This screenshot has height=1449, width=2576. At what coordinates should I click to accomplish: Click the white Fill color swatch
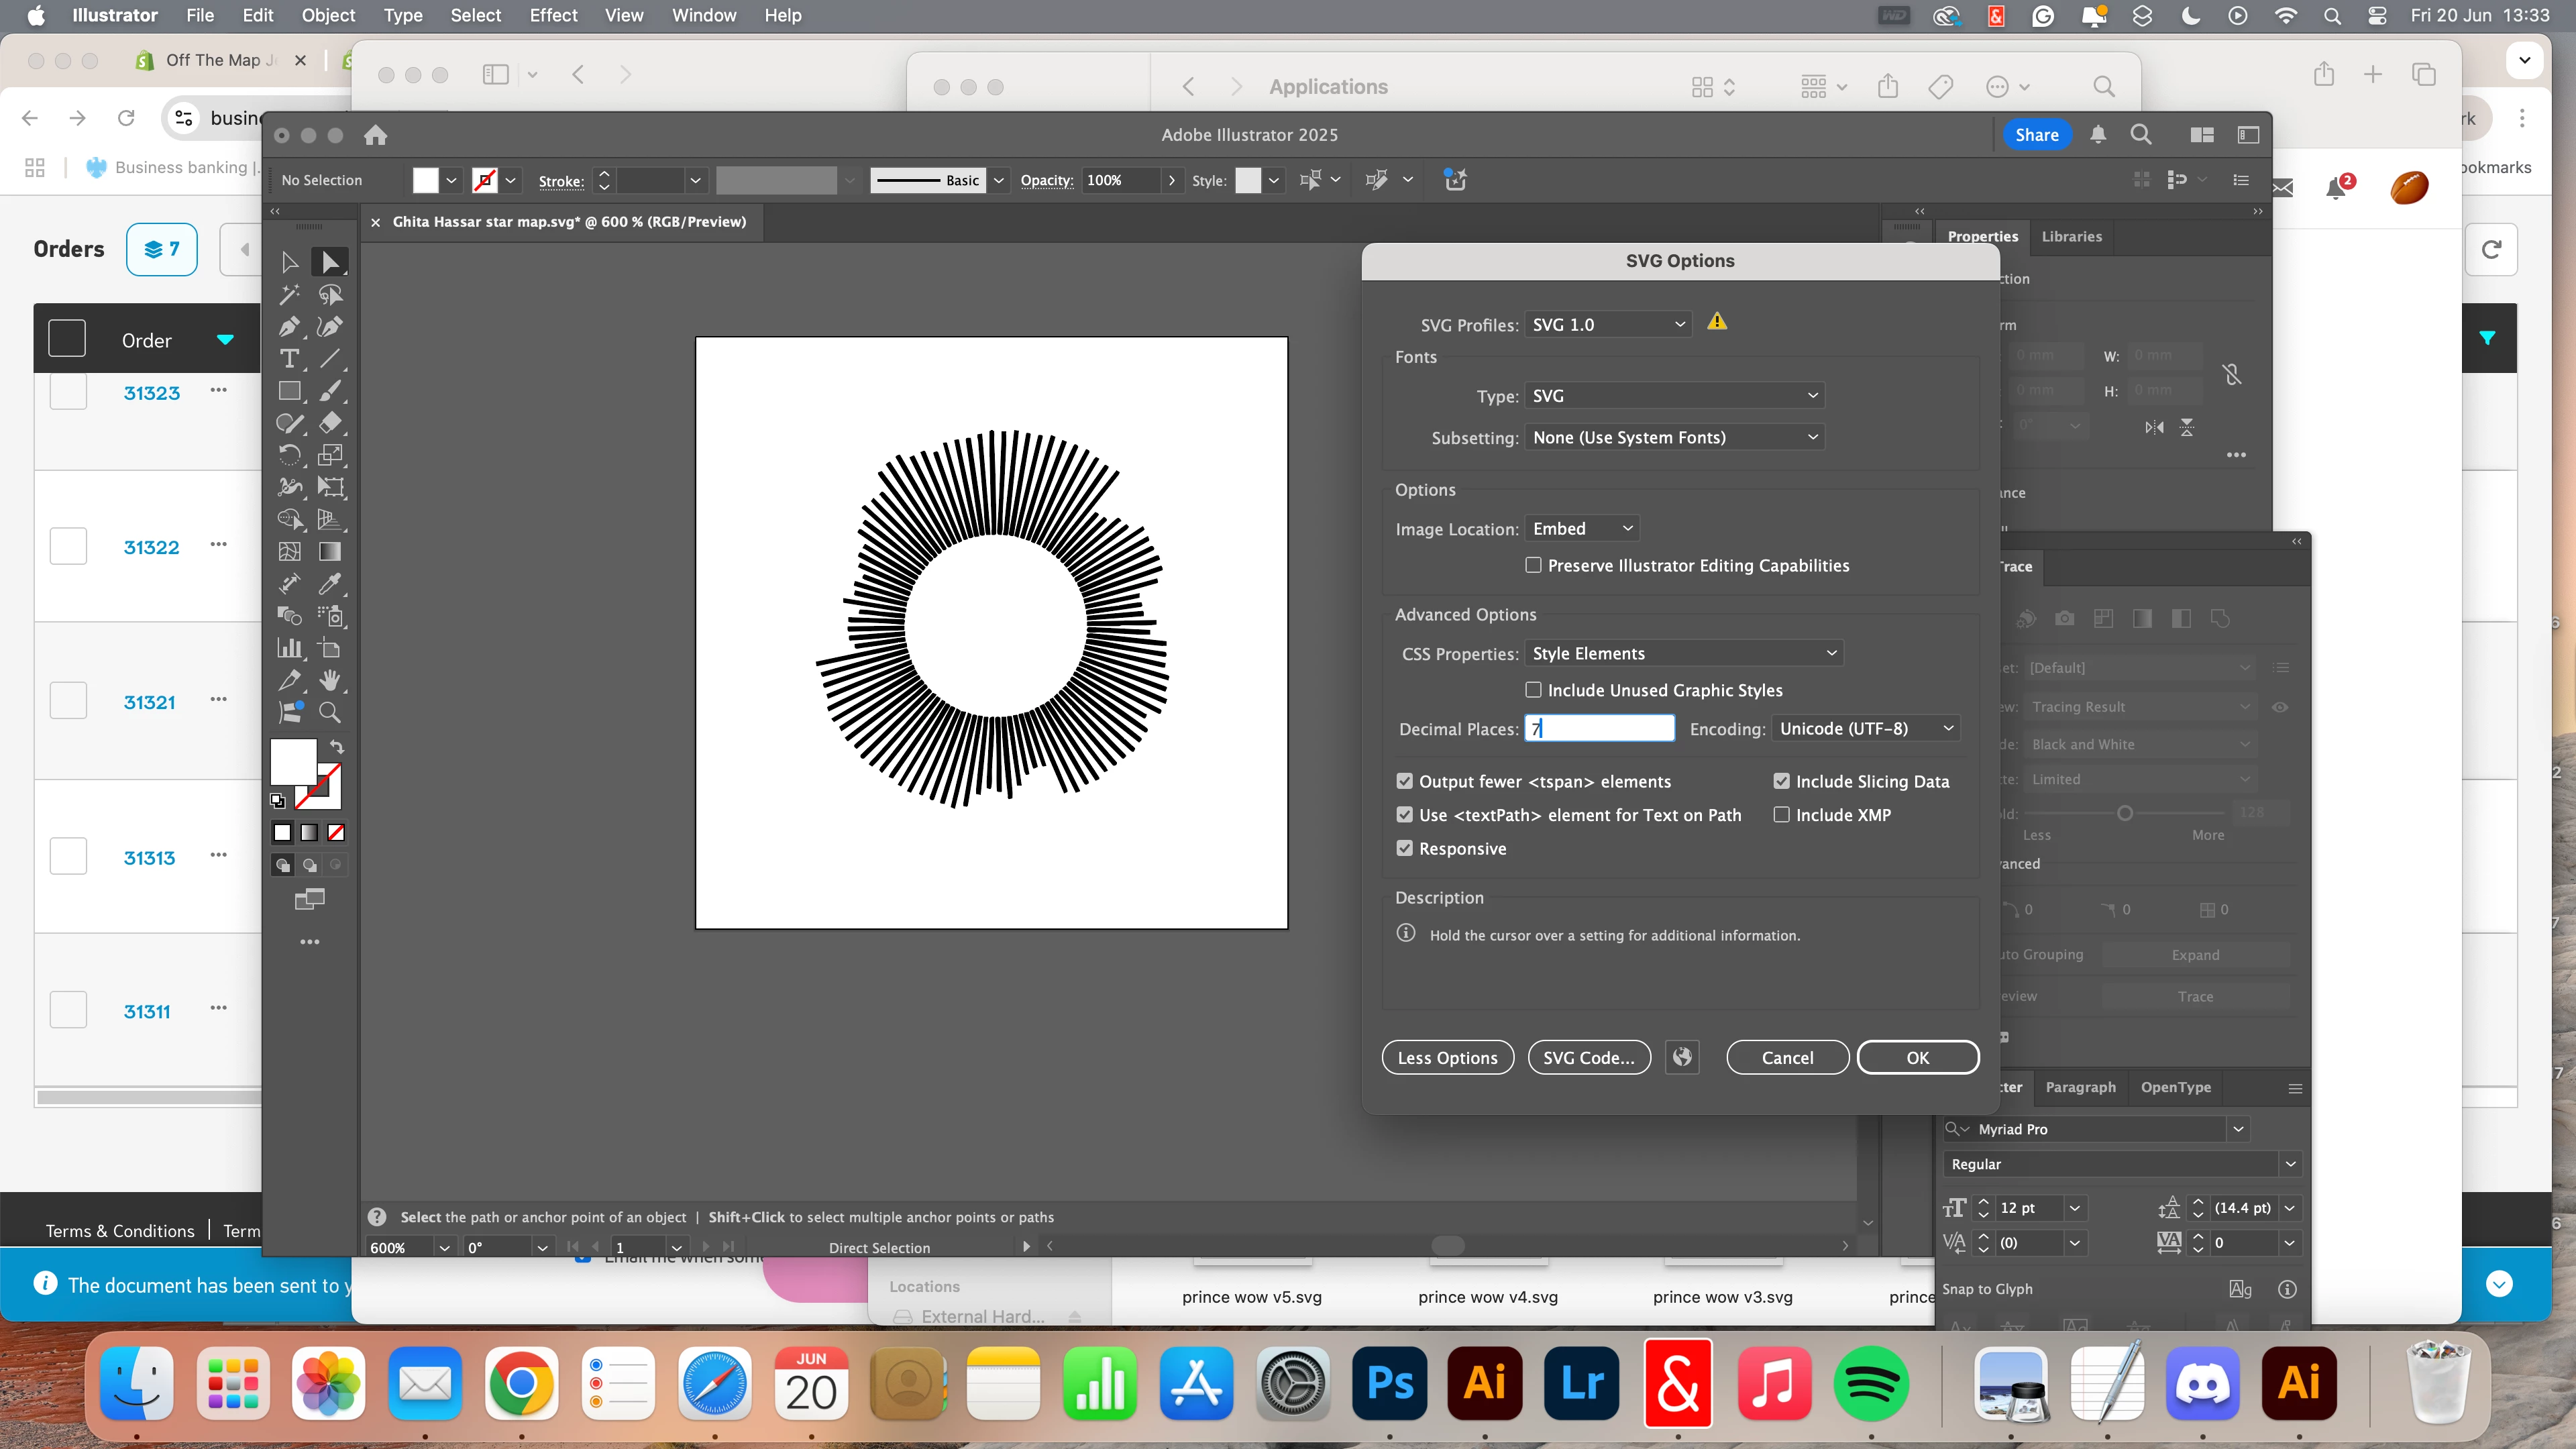pyautogui.click(x=293, y=762)
